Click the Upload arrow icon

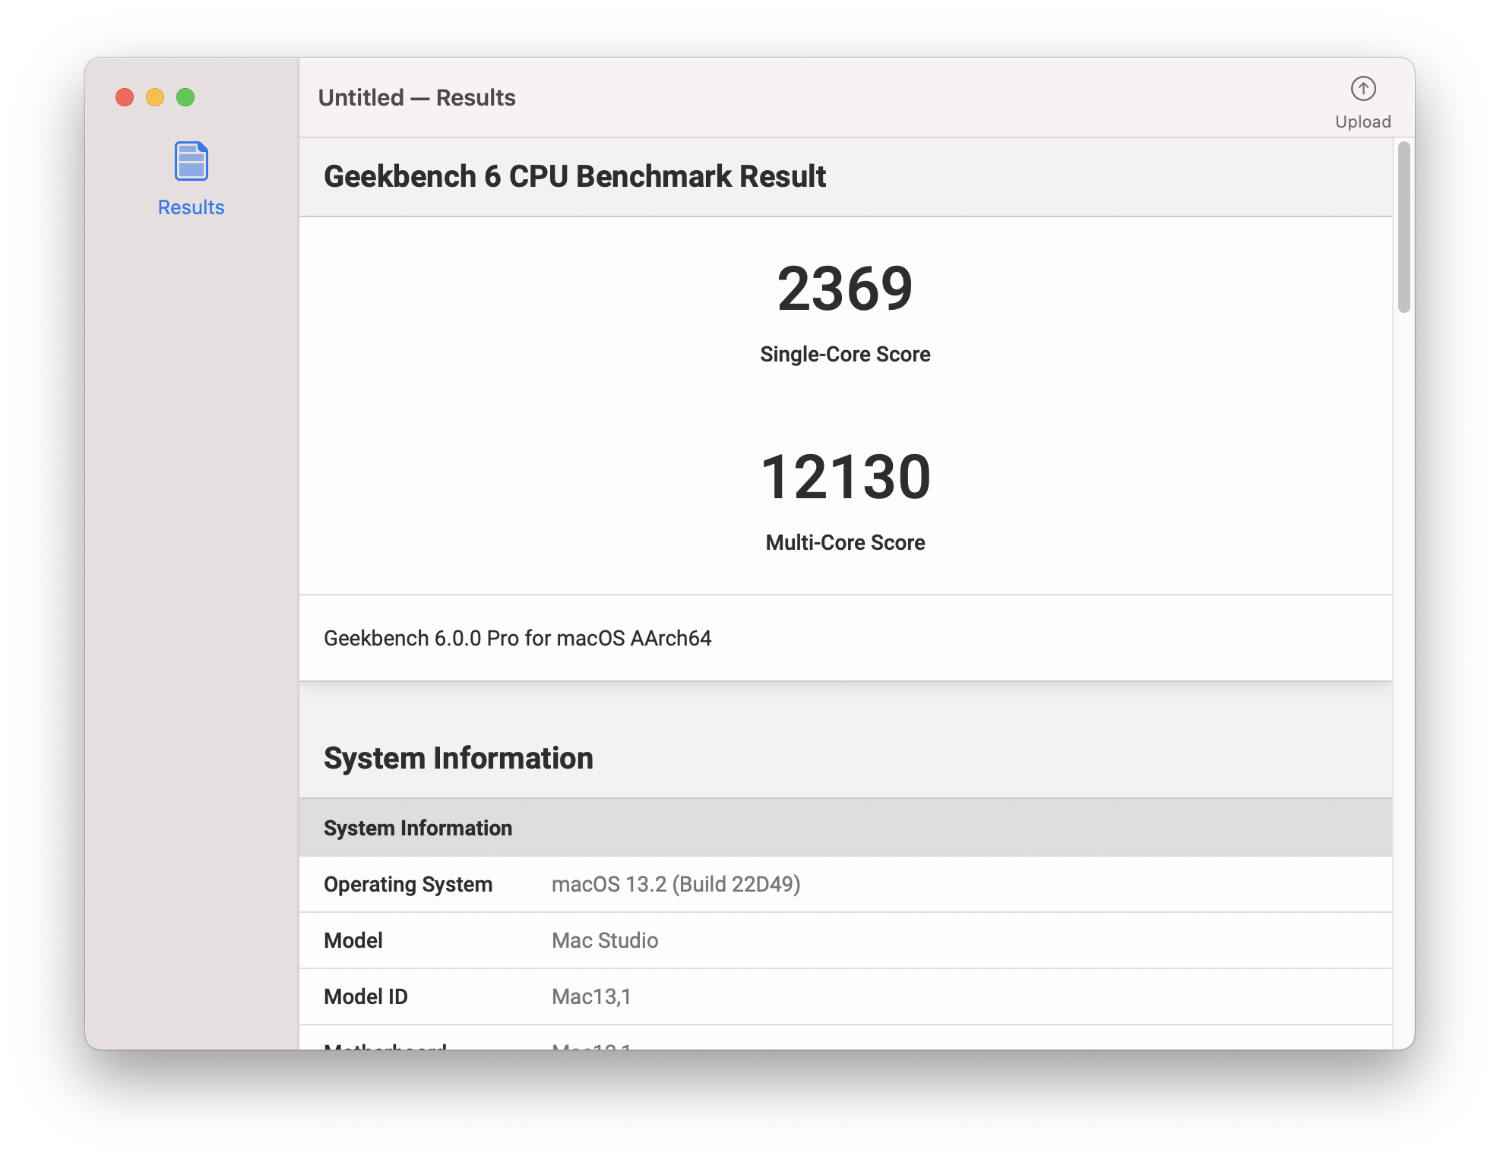pos(1363,89)
